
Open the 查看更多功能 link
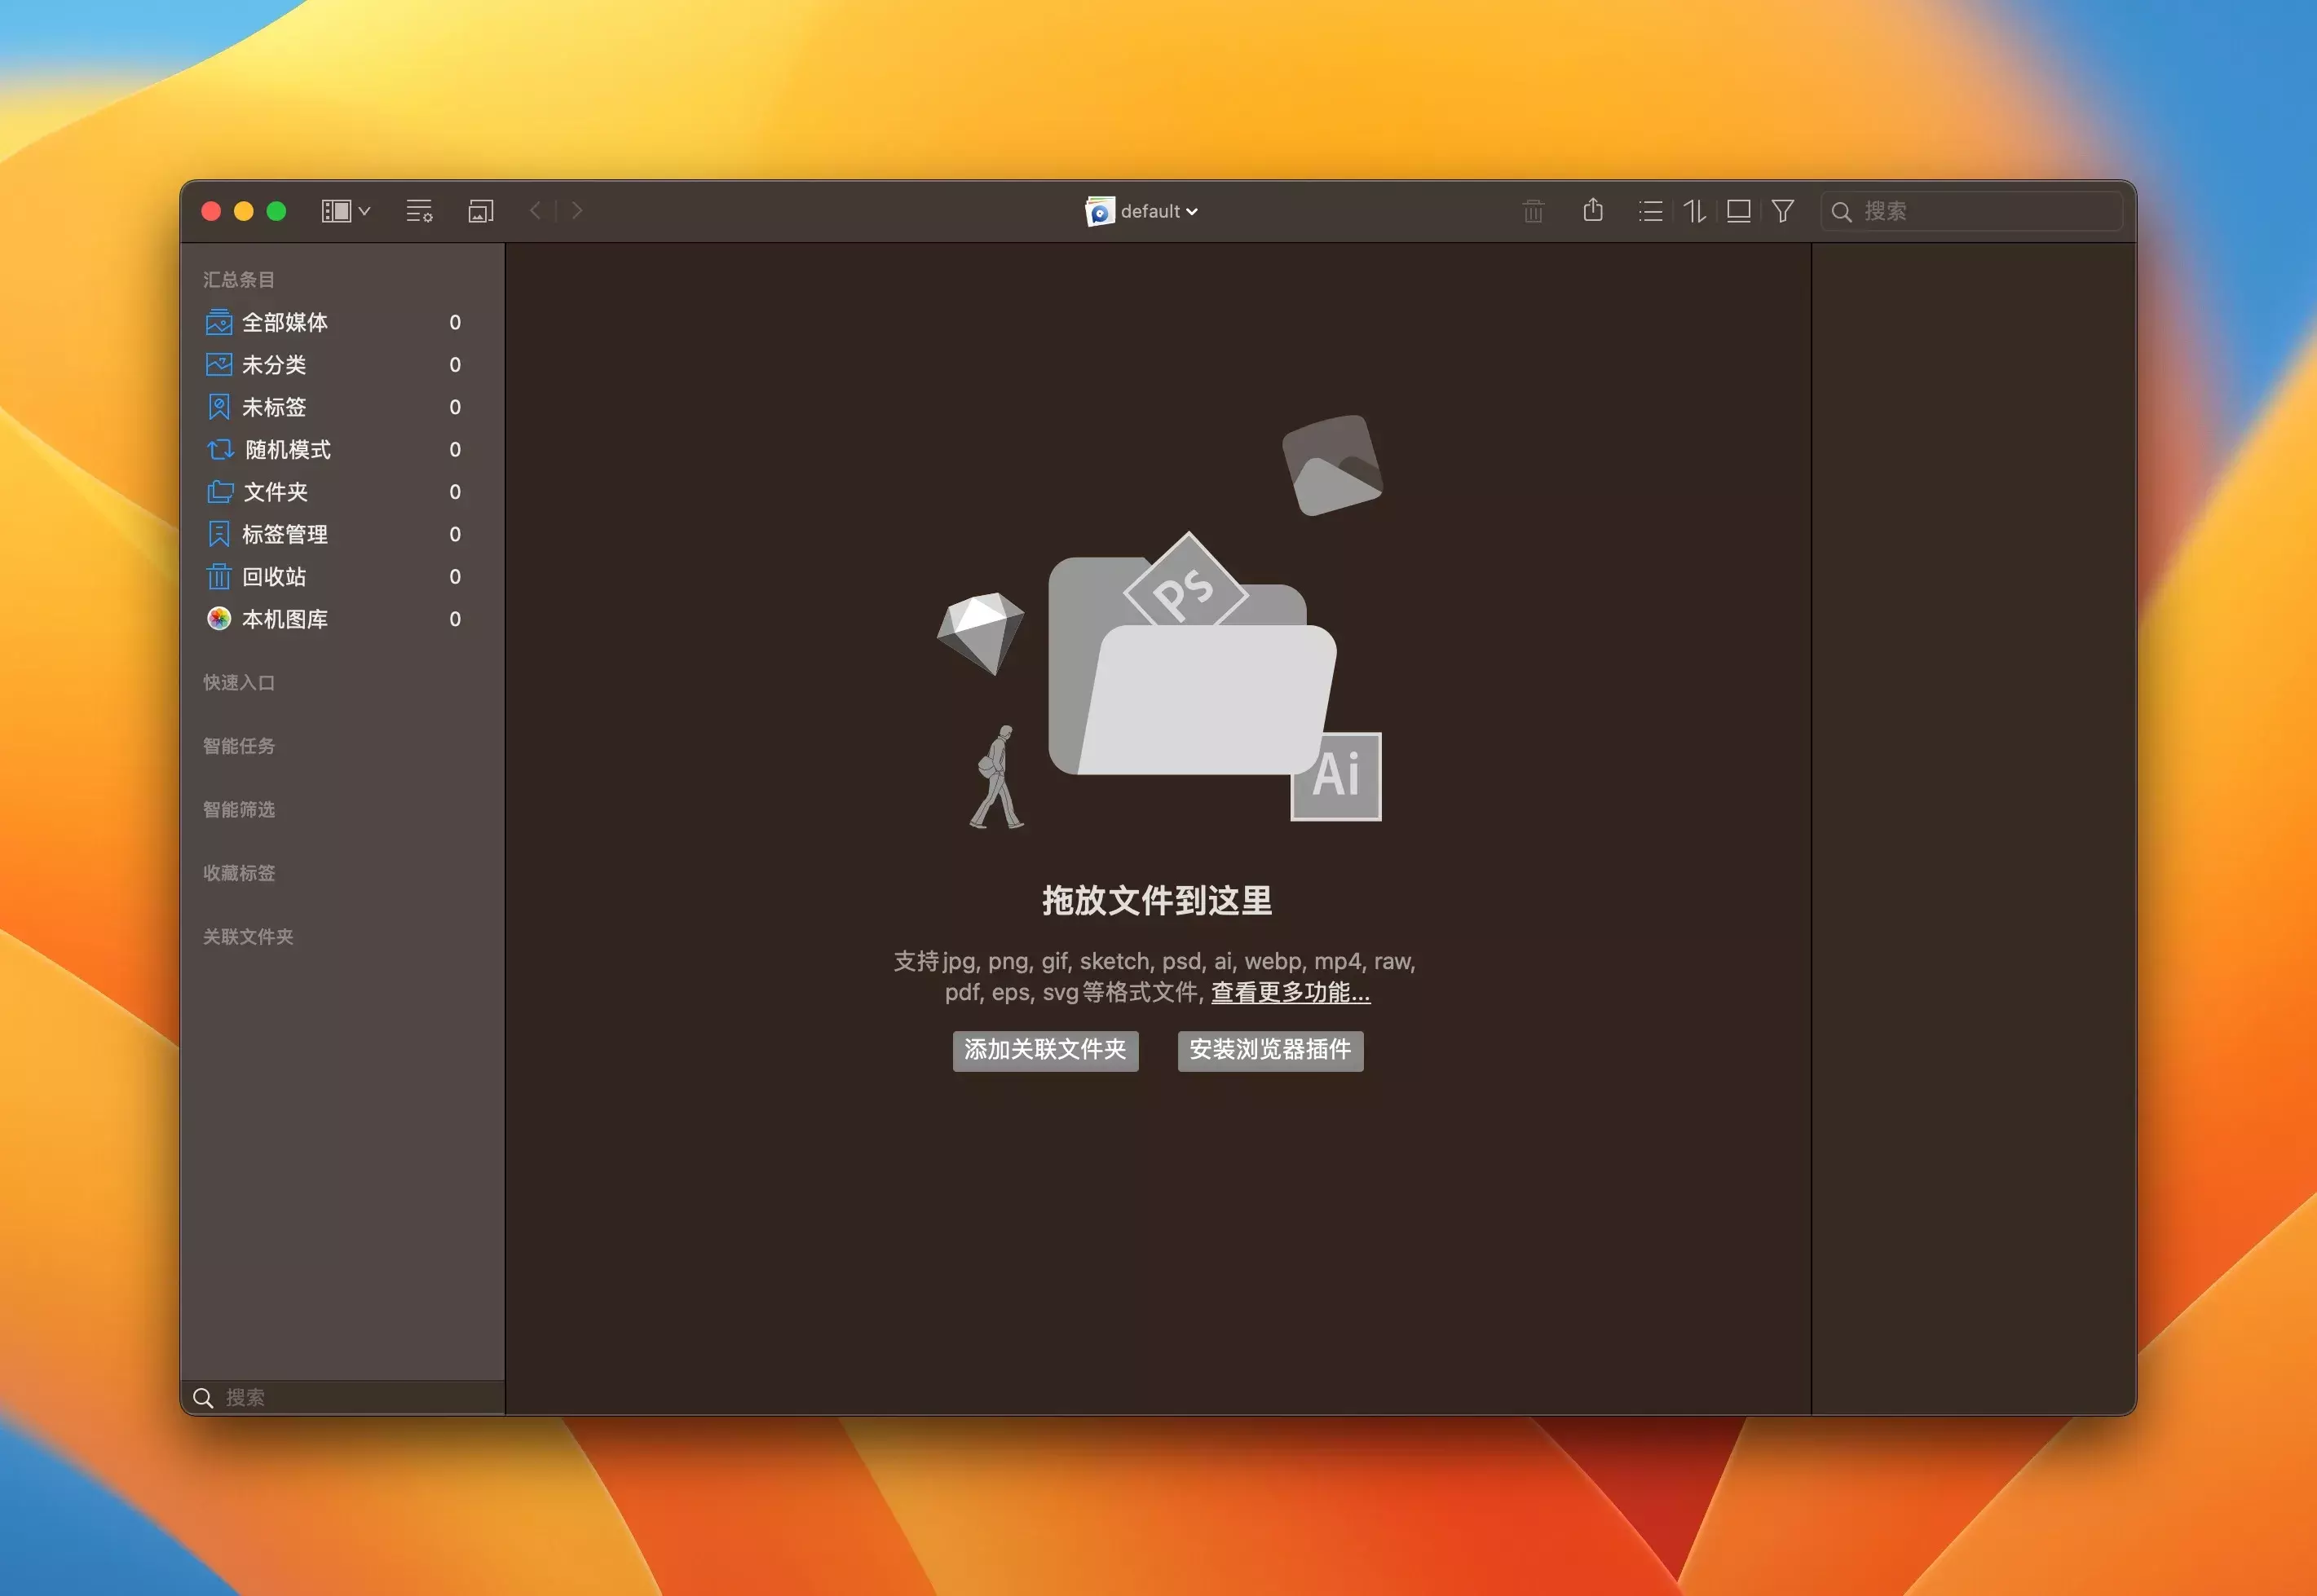coord(1290,992)
